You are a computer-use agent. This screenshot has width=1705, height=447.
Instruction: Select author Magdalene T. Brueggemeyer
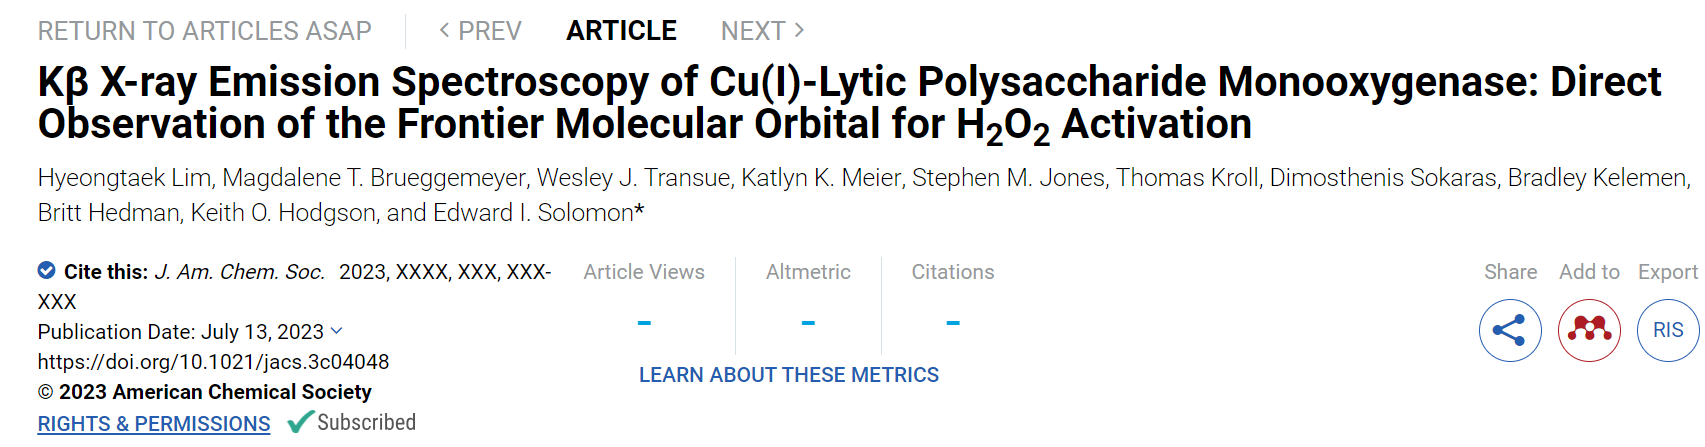coord(374,178)
